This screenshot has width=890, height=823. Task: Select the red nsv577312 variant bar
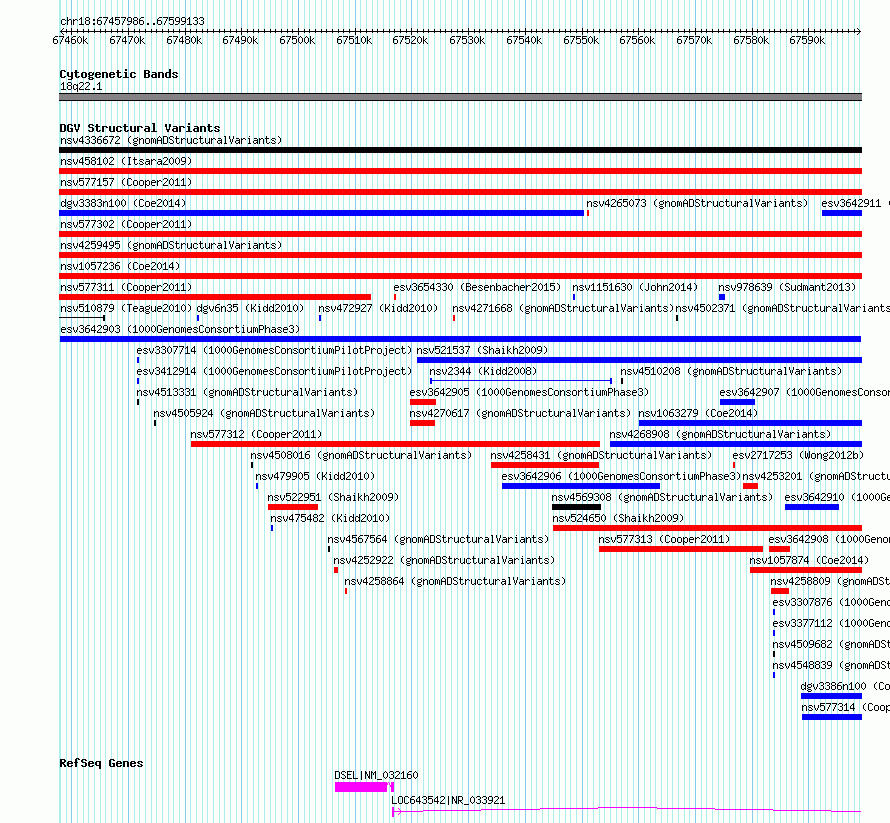[x=395, y=444]
